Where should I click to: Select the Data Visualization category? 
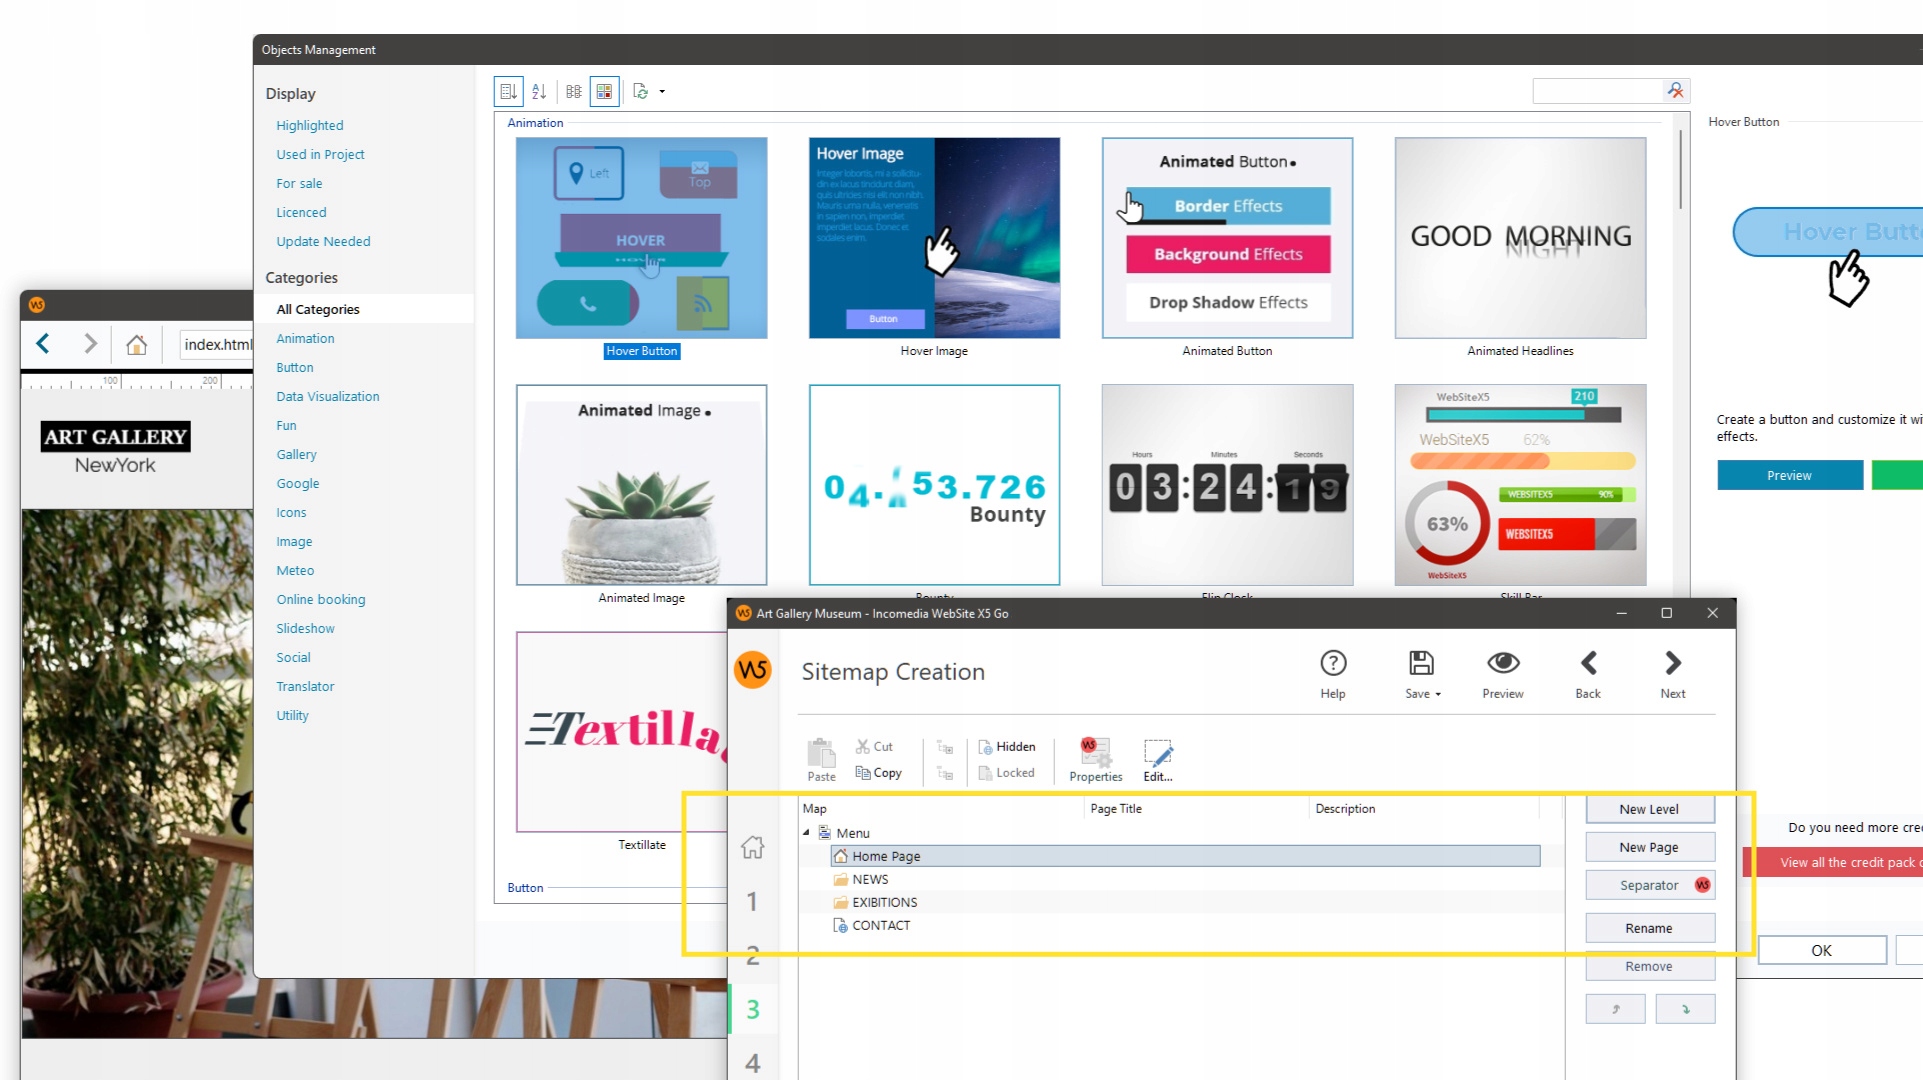coord(328,397)
